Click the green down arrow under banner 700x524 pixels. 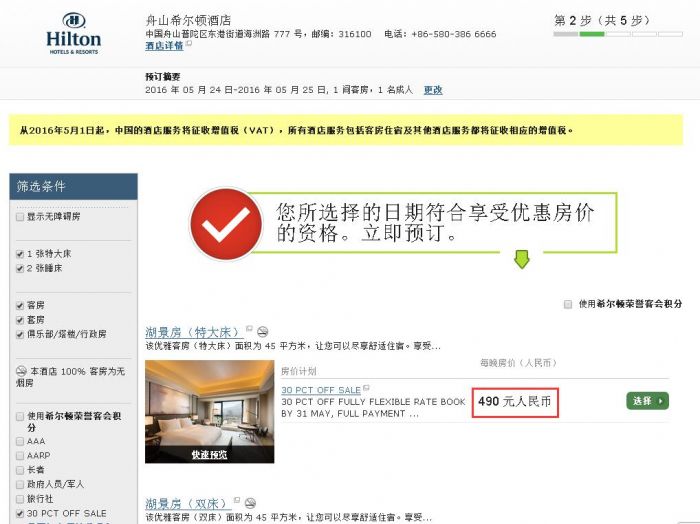[521, 259]
